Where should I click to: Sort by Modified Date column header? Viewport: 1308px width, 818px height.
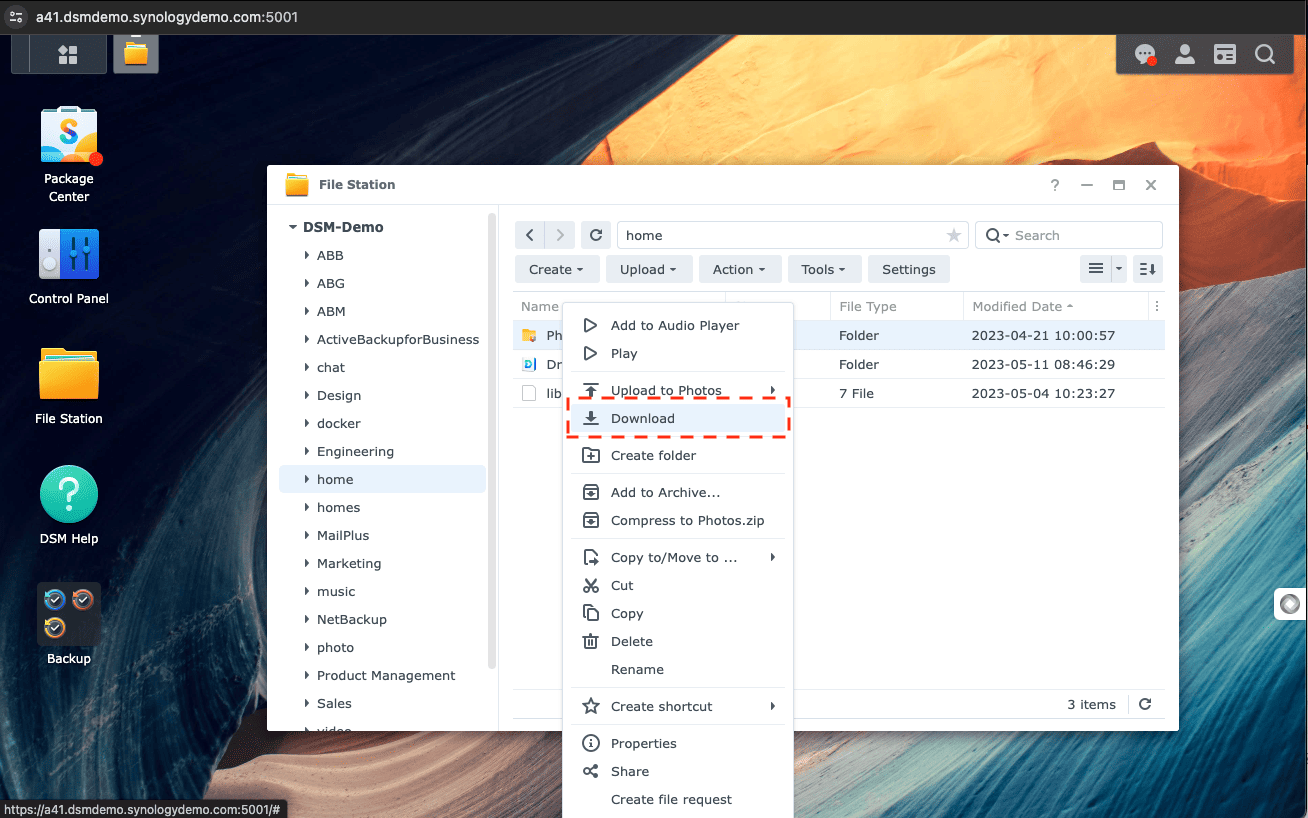tap(1056, 306)
